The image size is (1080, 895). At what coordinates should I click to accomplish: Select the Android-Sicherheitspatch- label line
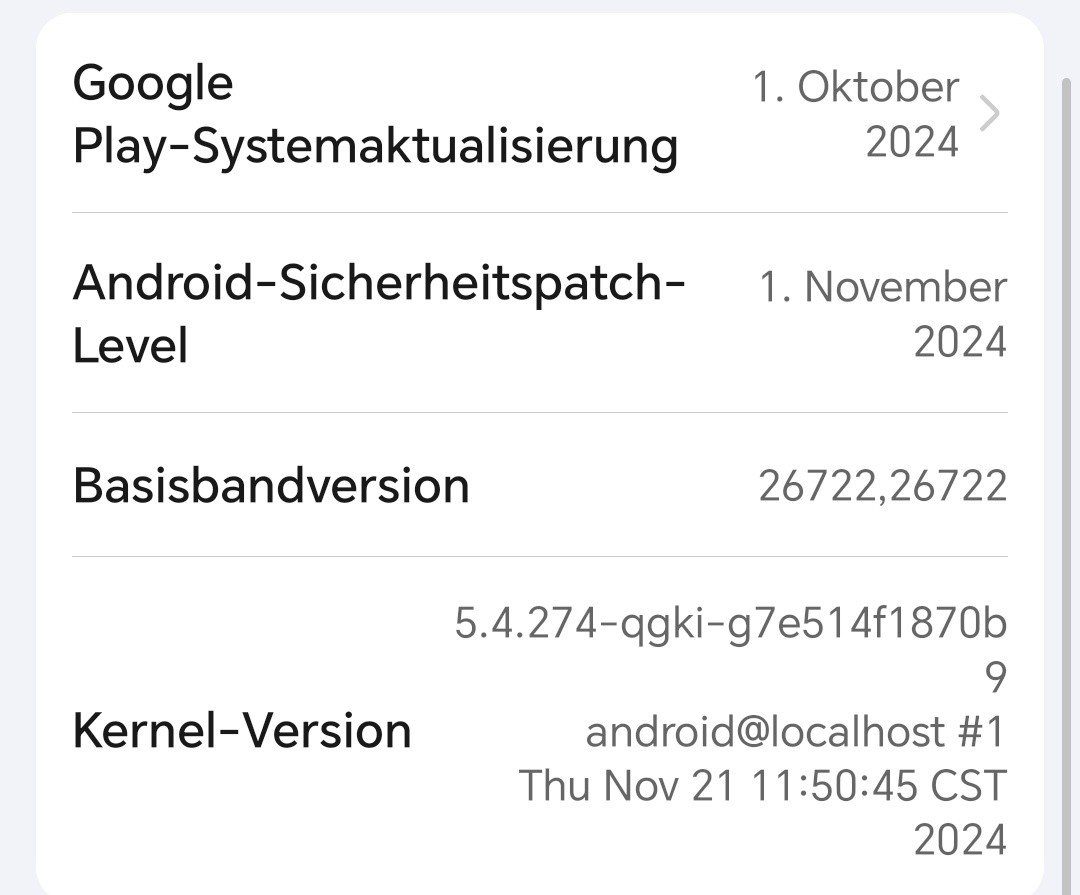[379, 284]
